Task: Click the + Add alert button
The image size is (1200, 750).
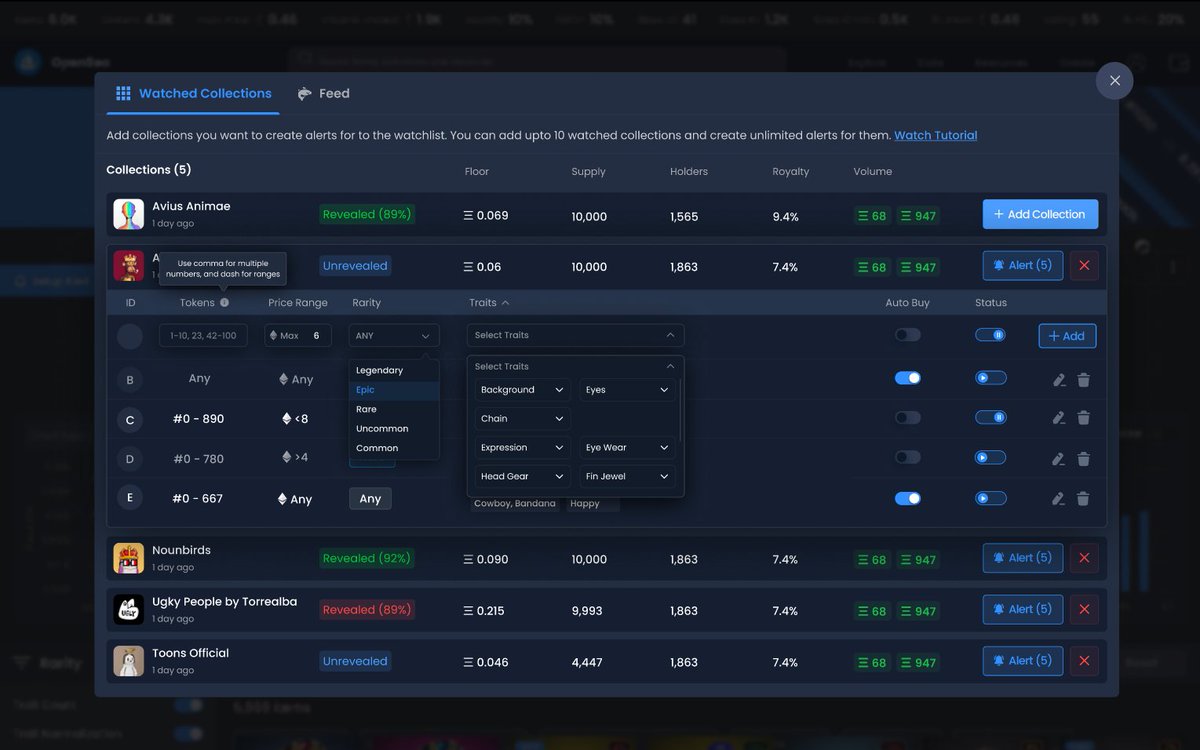Action: coord(1067,336)
